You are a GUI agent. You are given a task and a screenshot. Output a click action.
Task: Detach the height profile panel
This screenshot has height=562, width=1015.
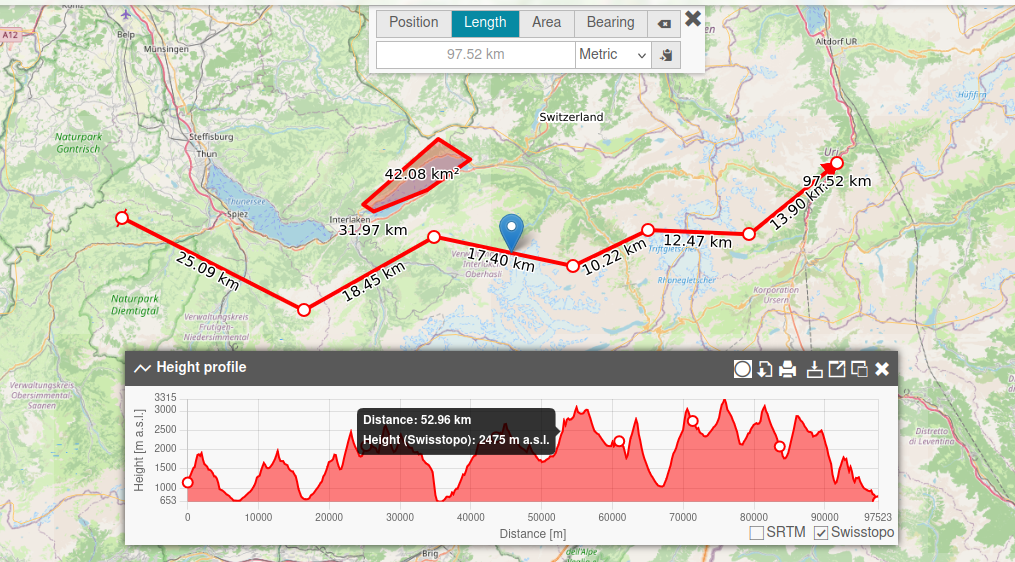tap(859, 369)
